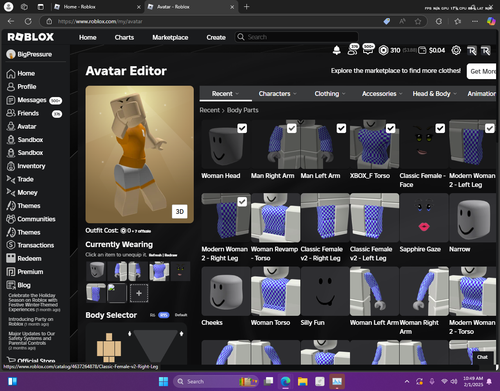Open friend requests icon in top bar
The image size is (500, 391).
point(353,50)
